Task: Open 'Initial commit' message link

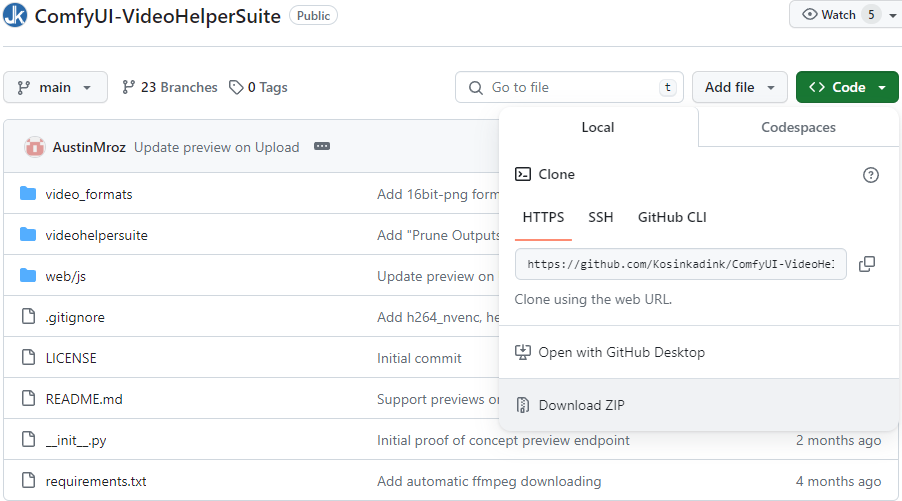Action: coord(419,358)
